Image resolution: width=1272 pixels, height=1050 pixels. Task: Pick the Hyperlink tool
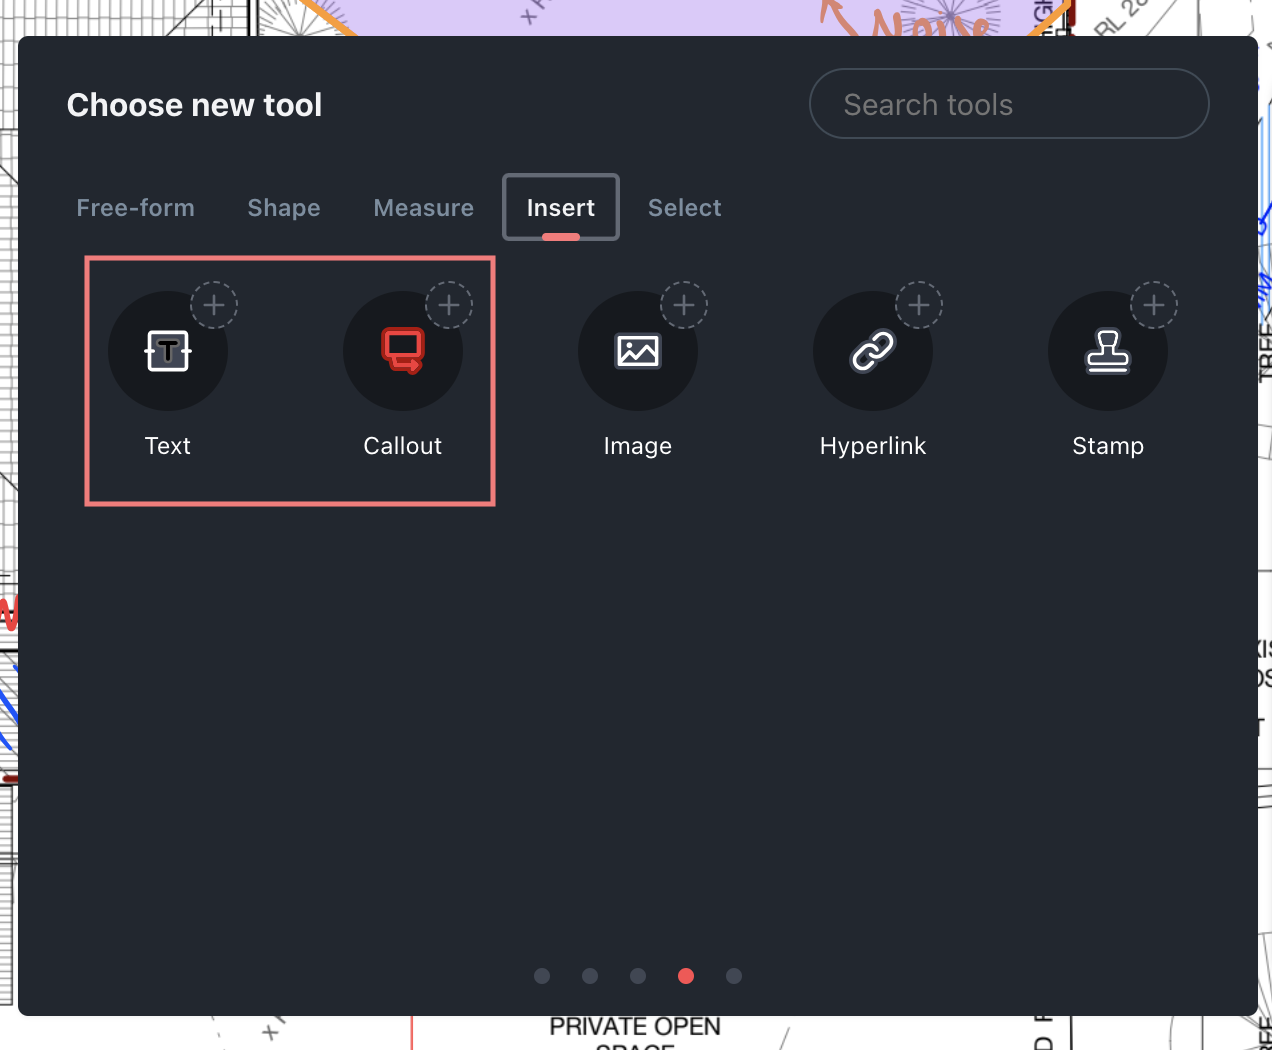pyautogui.click(x=872, y=350)
